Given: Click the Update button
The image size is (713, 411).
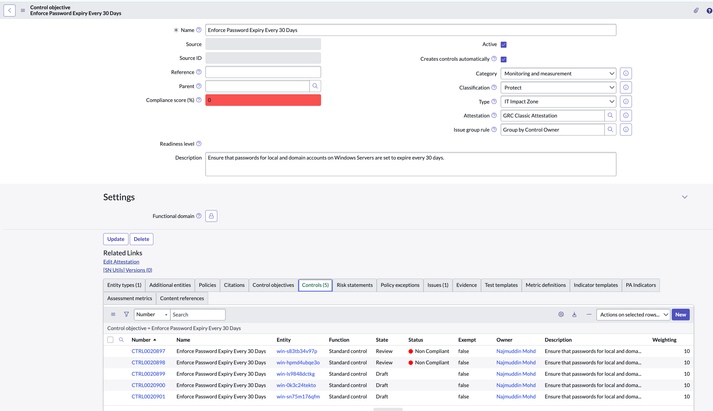Looking at the screenshot, I should tap(115, 239).
